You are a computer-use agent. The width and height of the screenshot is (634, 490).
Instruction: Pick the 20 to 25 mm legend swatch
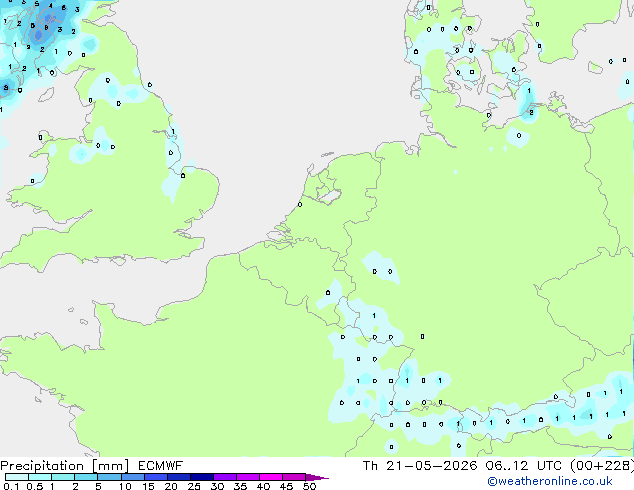[x=178, y=477]
